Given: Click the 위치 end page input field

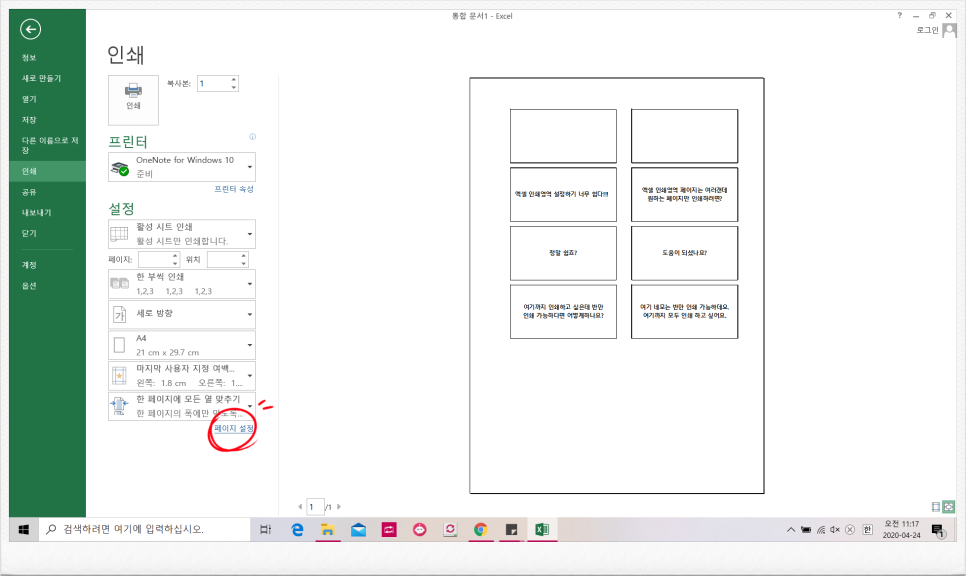Looking at the screenshot, I should pyautogui.click(x=223, y=259).
